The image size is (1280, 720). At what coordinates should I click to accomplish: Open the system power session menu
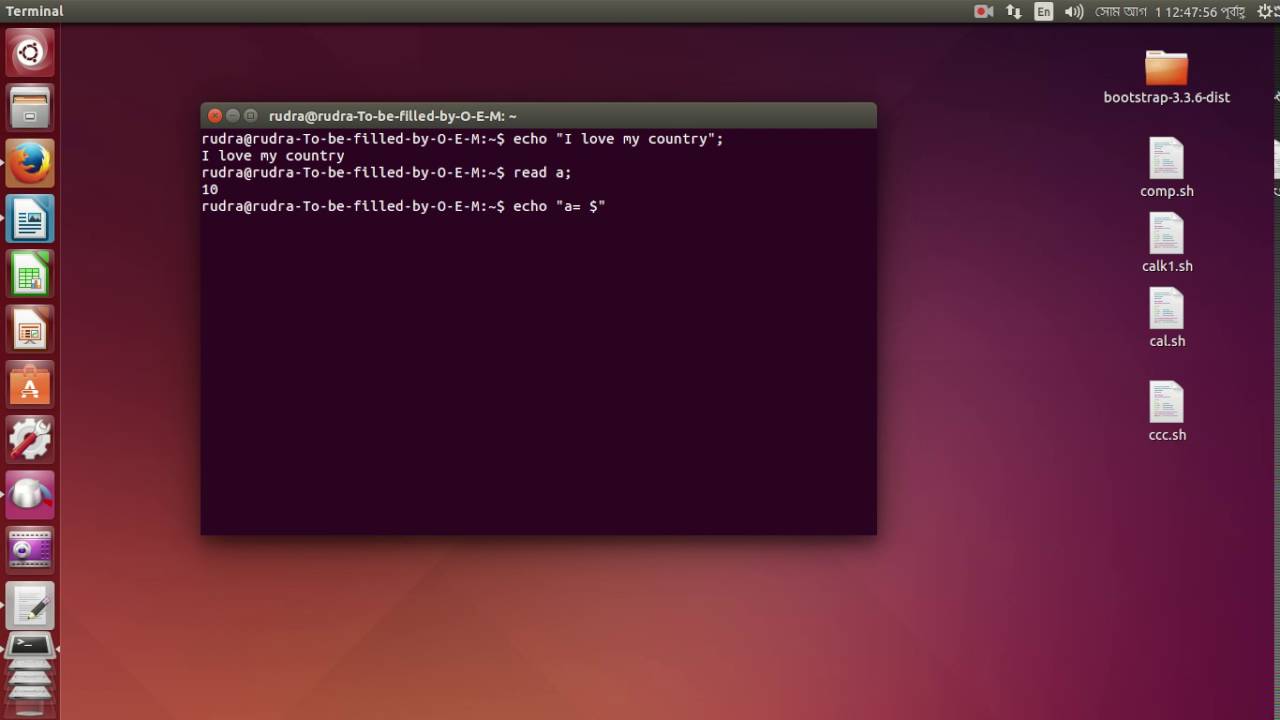point(1264,11)
